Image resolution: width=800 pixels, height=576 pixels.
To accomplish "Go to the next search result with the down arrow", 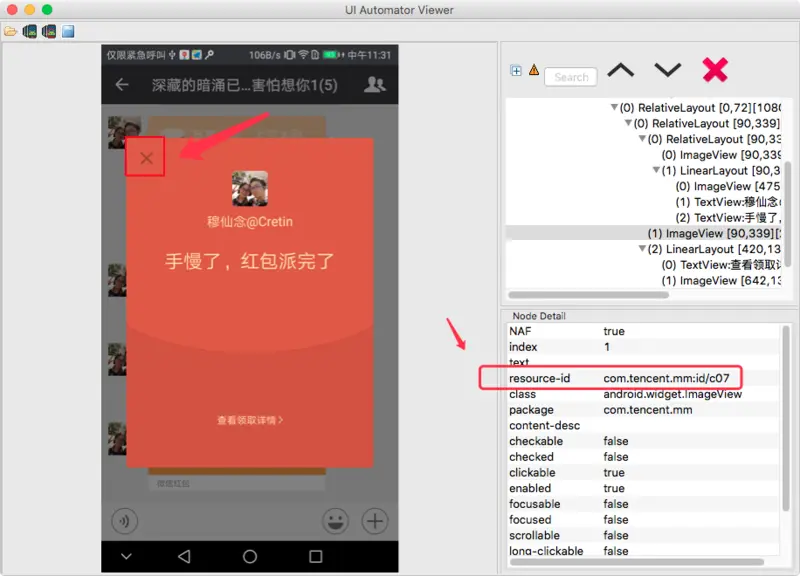I will click(667, 70).
